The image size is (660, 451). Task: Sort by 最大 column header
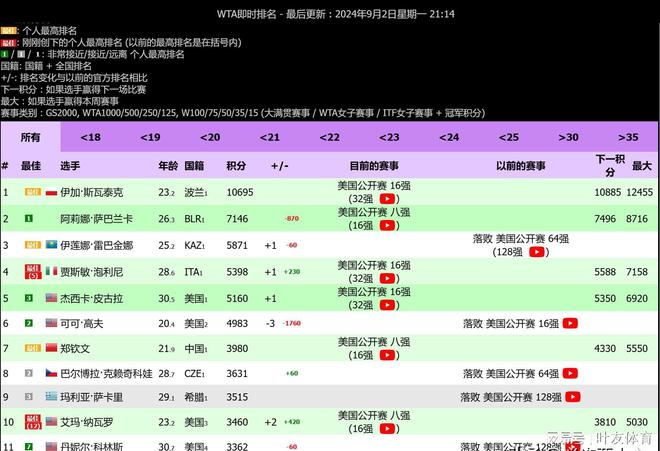pyautogui.click(x=642, y=166)
